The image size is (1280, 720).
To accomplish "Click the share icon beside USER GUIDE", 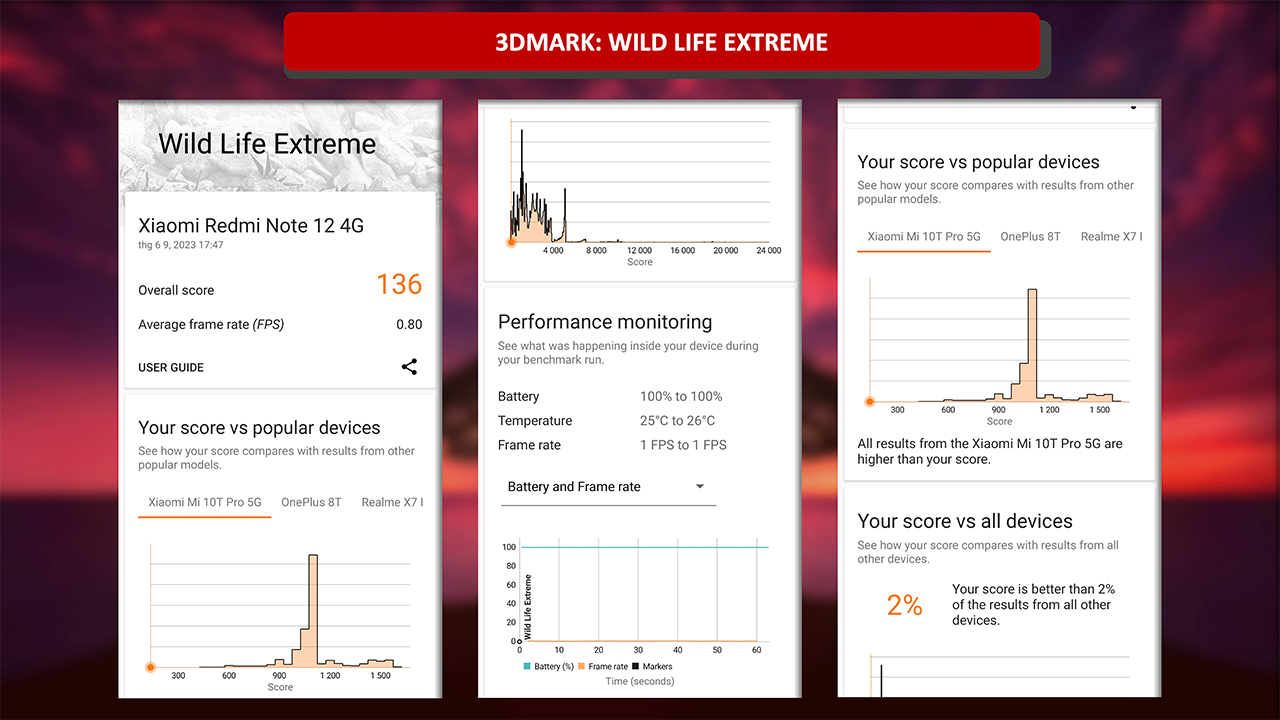I will (409, 367).
